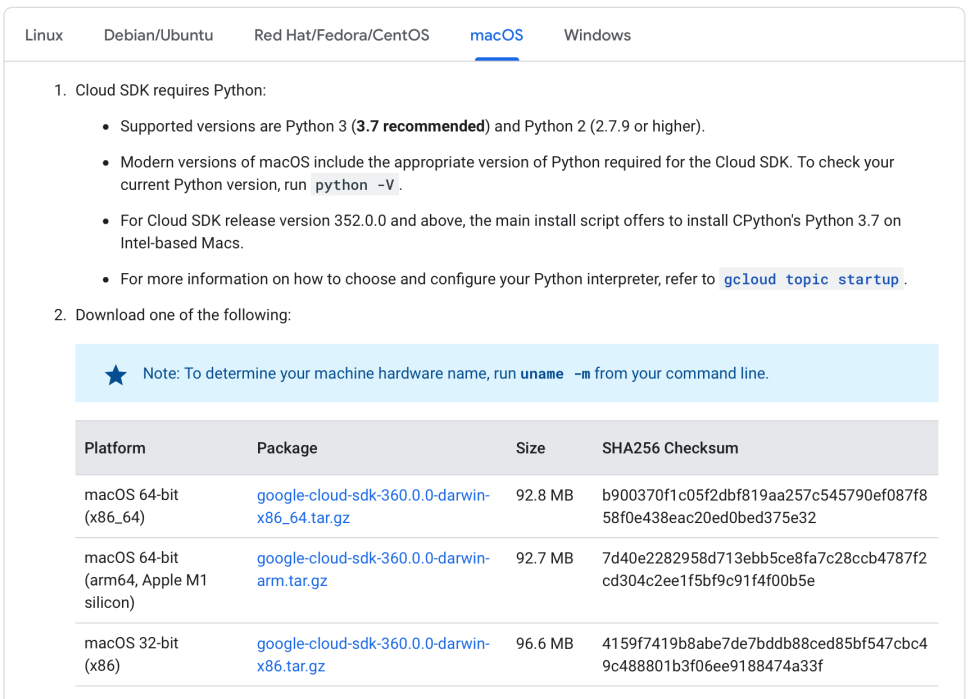Click the Size column header
970x699 pixels.
pyautogui.click(x=530, y=448)
